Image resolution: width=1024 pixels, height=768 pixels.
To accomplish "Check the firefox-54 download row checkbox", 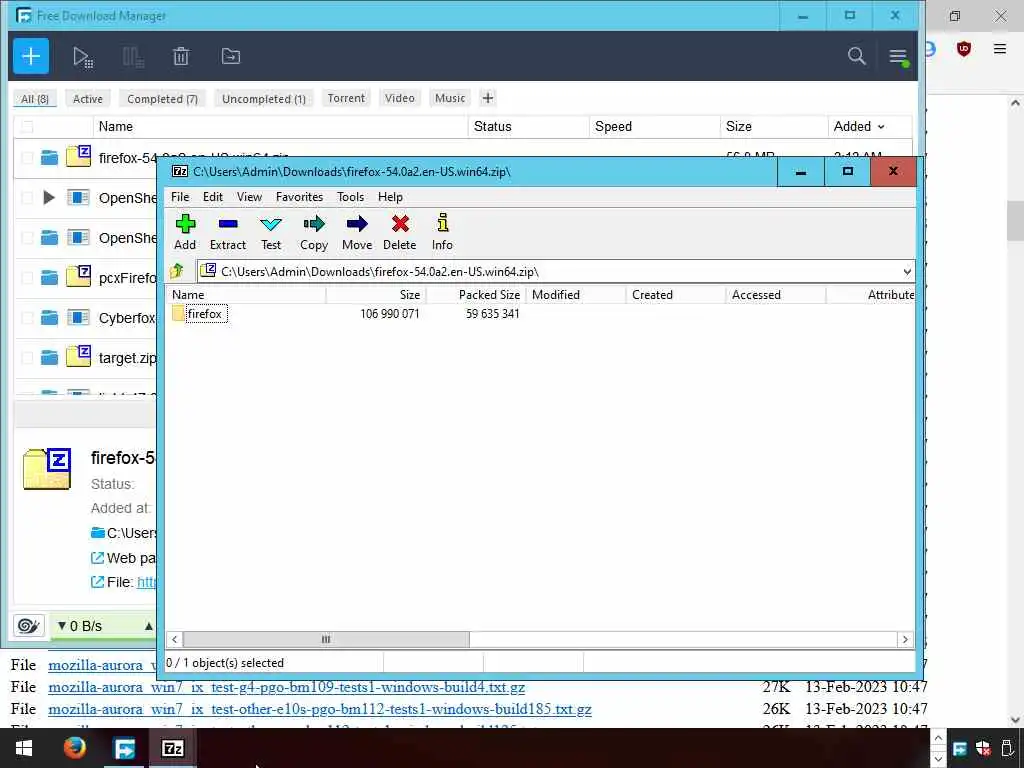I will coord(27,157).
